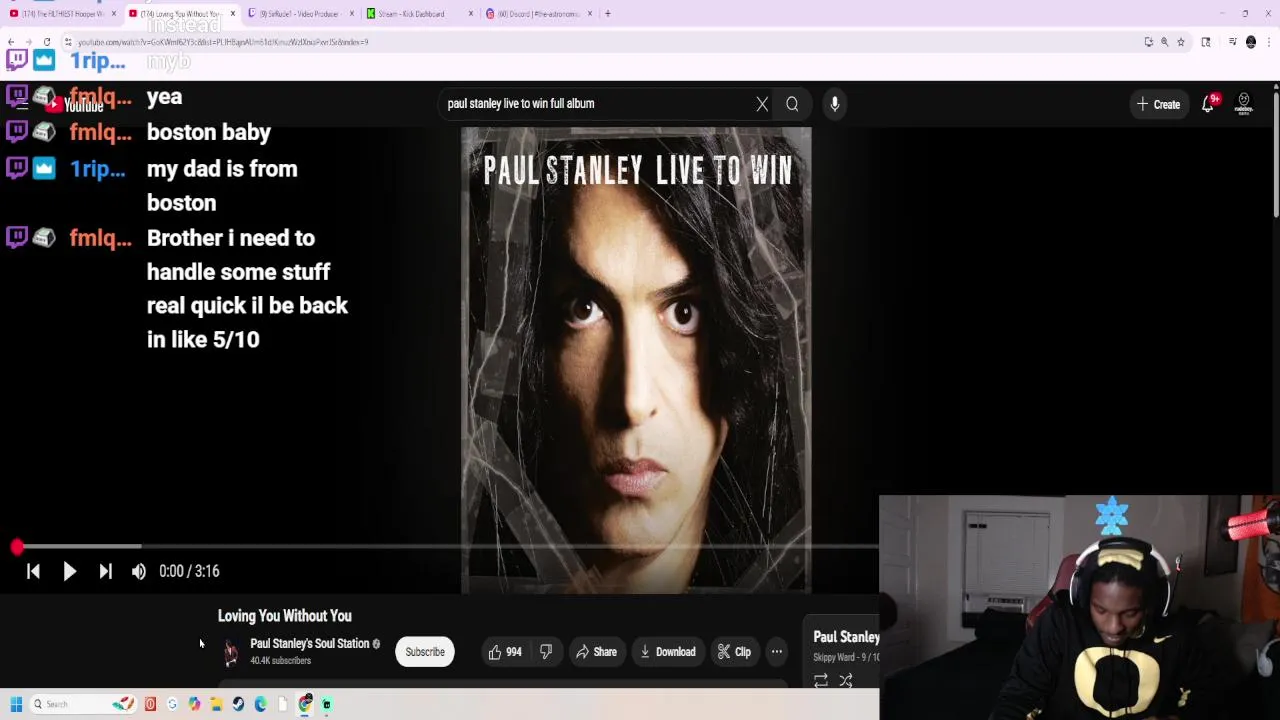Click the video title Loving You Without You
Screen dimensions: 1280x720
(x=285, y=616)
